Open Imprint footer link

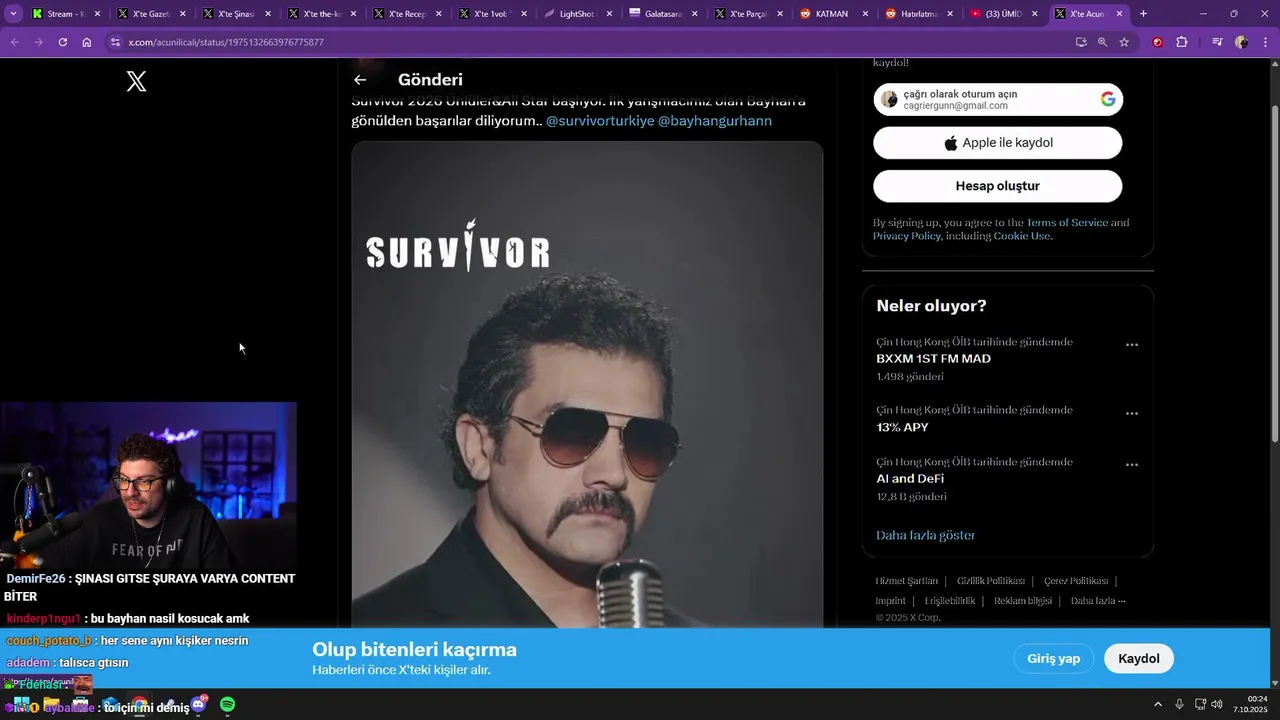pyautogui.click(x=891, y=601)
